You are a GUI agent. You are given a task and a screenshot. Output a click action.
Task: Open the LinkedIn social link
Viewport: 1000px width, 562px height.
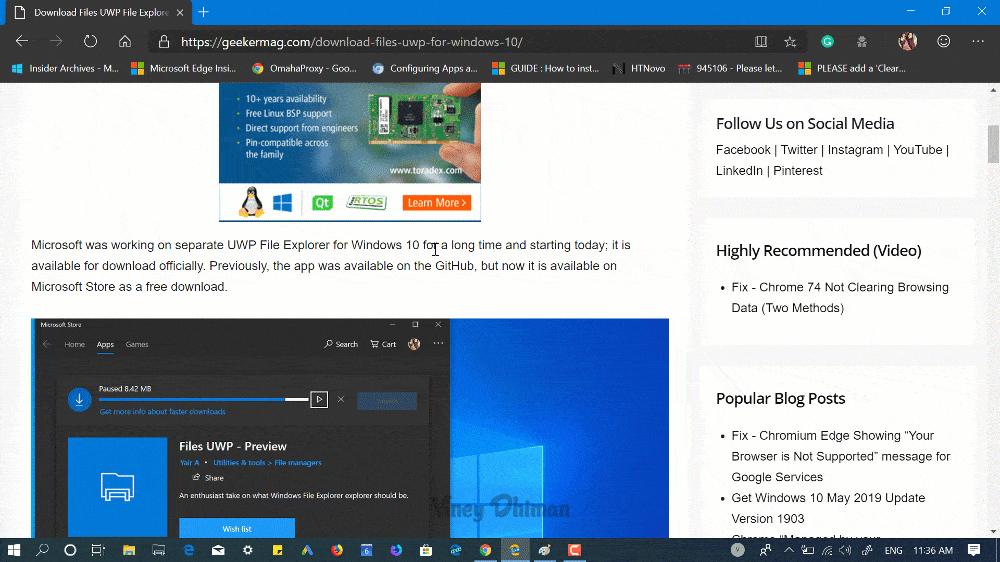pyautogui.click(x=739, y=171)
